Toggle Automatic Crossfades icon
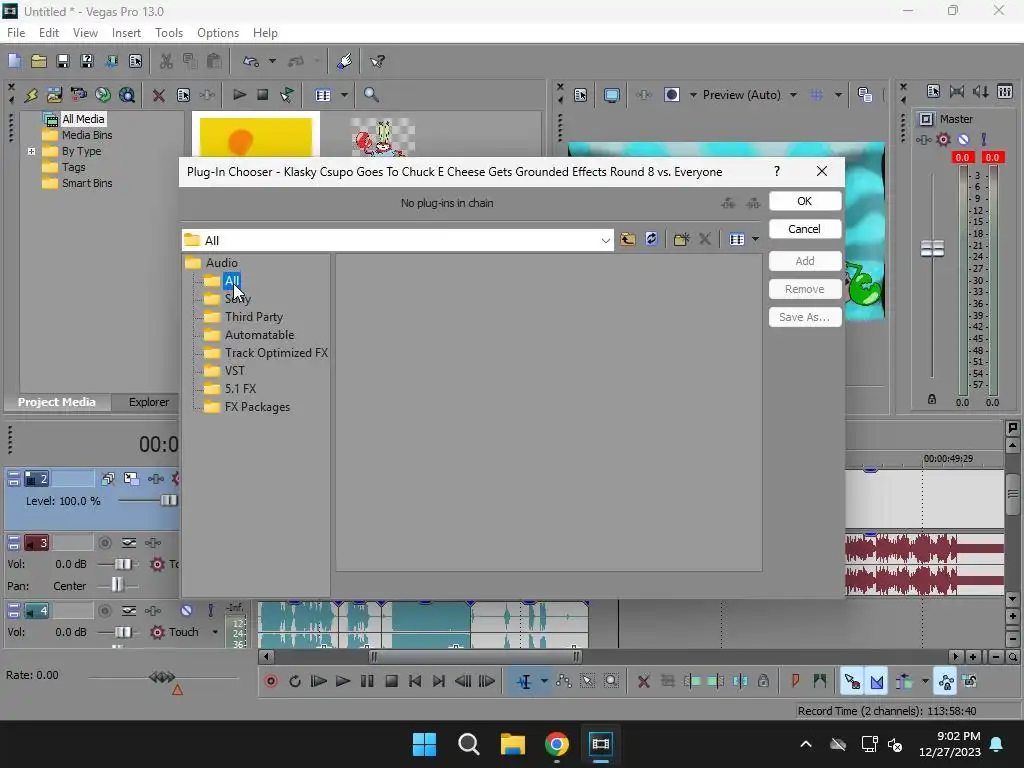This screenshot has width=1024, height=768. click(877, 682)
